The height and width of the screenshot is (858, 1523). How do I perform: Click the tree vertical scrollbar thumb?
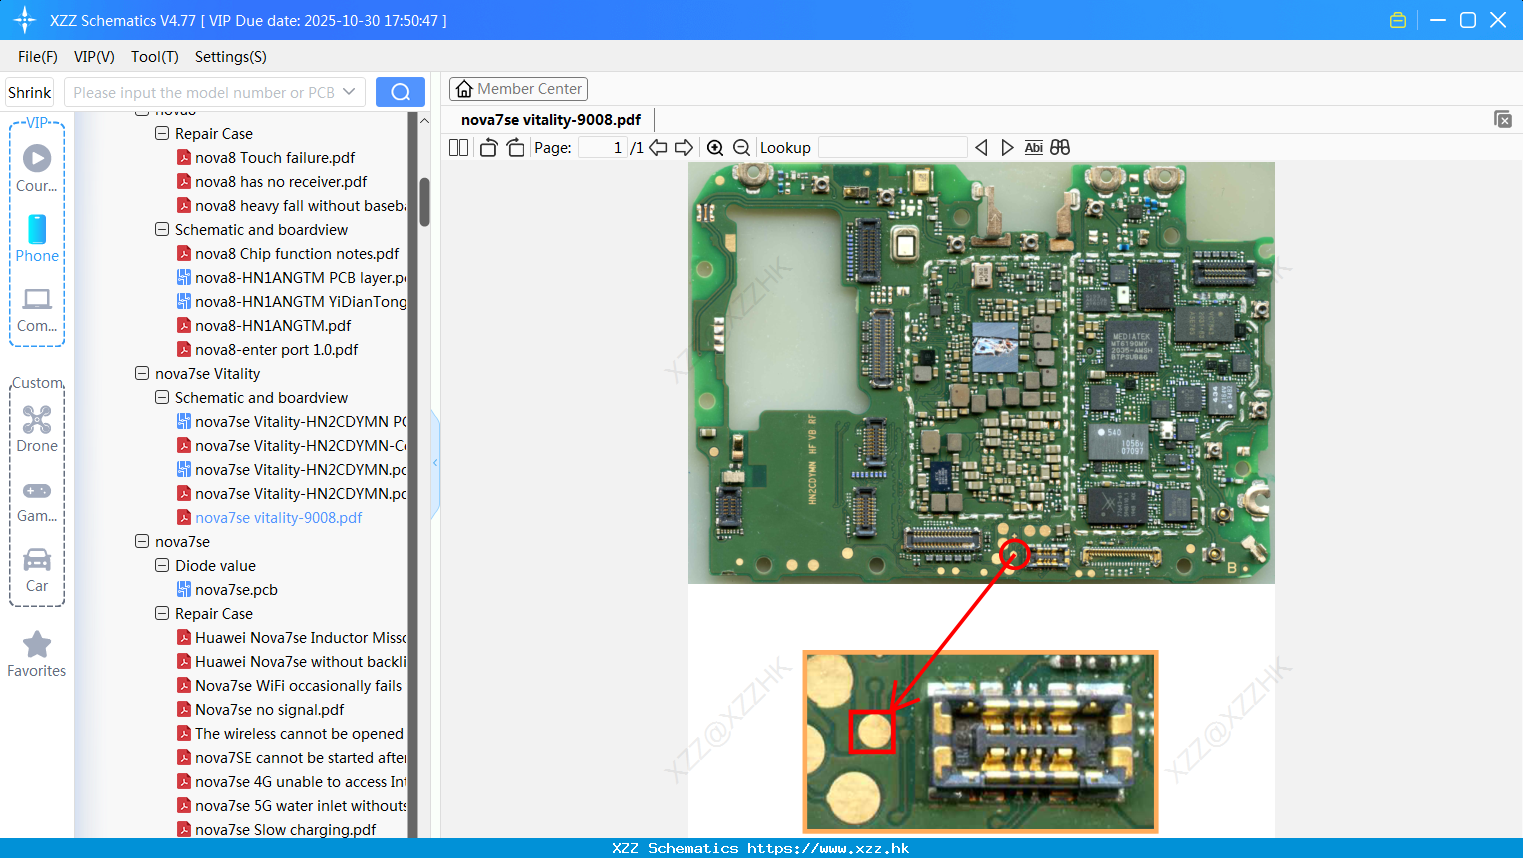(424, 202)
